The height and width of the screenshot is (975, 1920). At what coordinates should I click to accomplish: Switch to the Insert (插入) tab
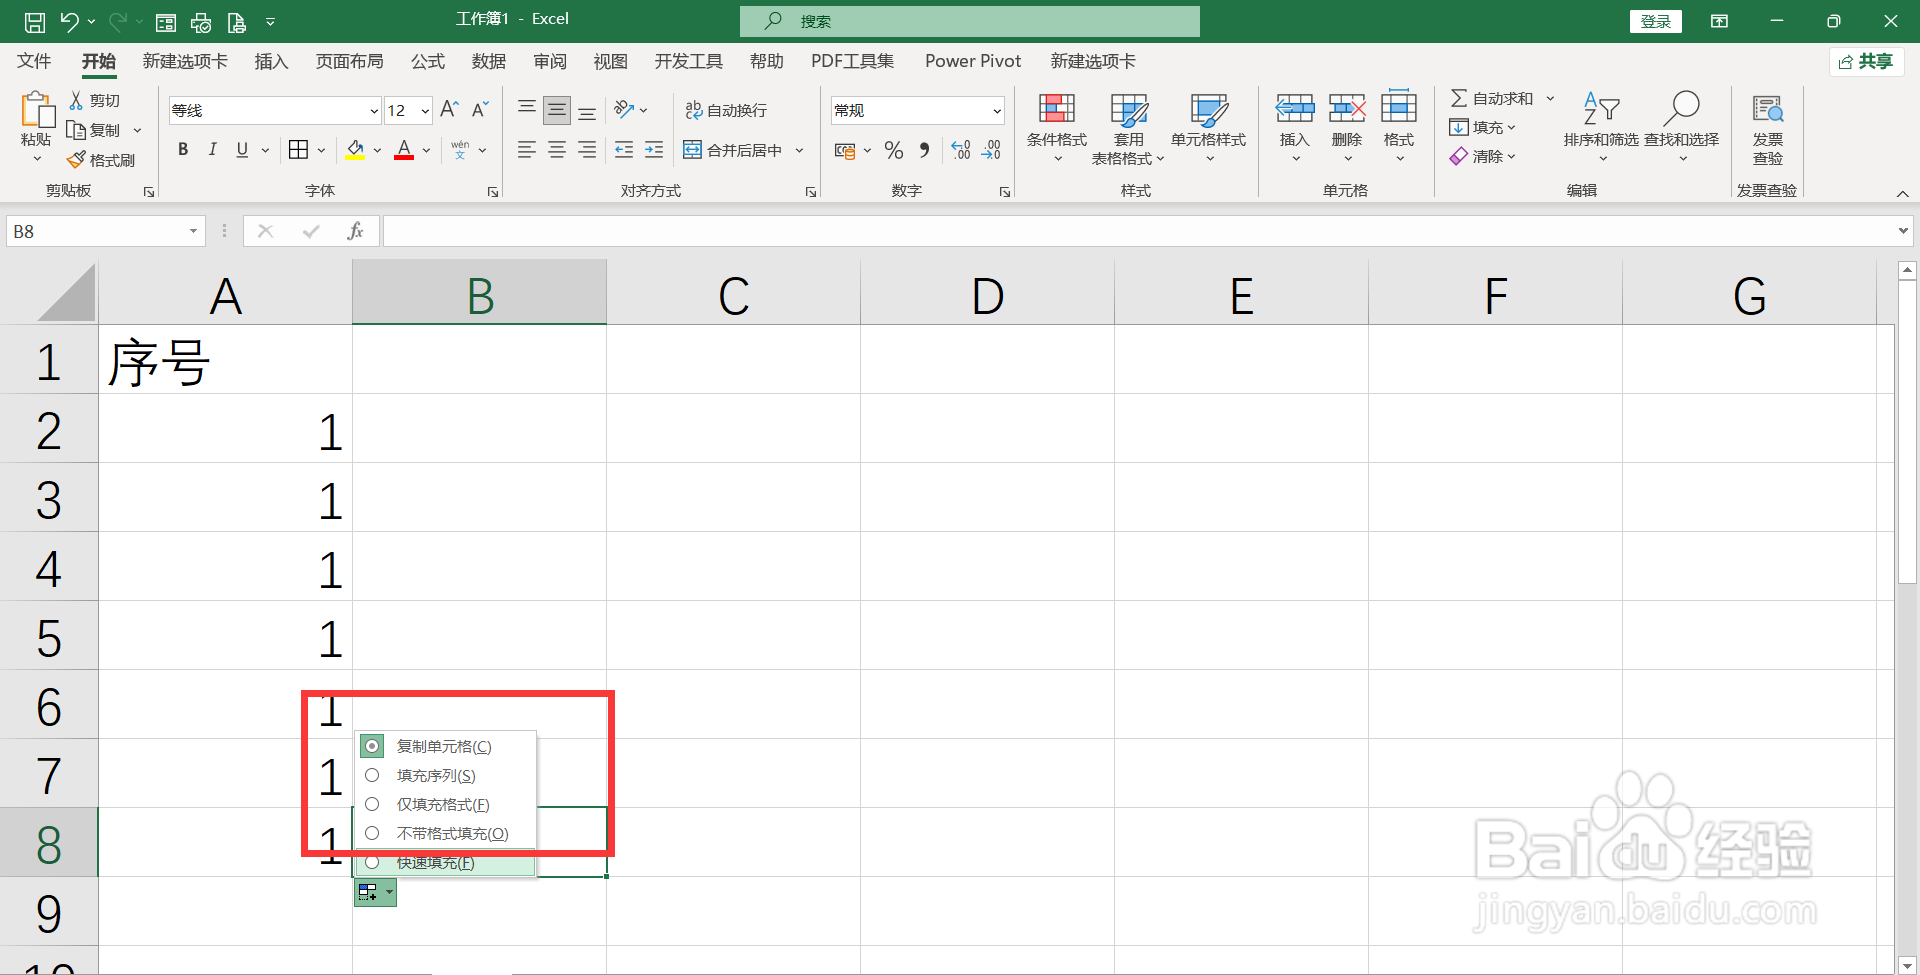pos(271,61)
